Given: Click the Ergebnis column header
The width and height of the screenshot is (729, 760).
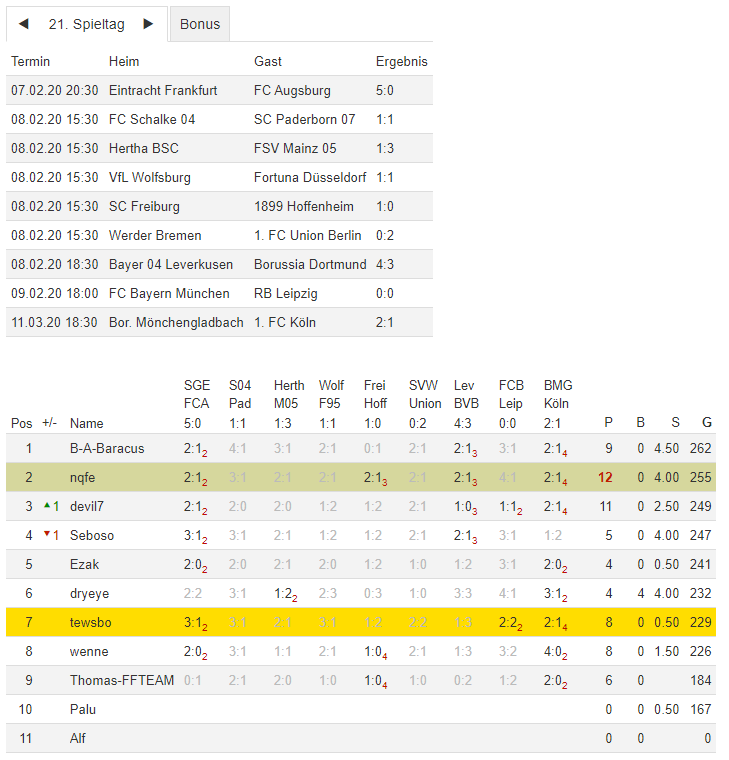Looking at the screenshot, I should 401,61.
